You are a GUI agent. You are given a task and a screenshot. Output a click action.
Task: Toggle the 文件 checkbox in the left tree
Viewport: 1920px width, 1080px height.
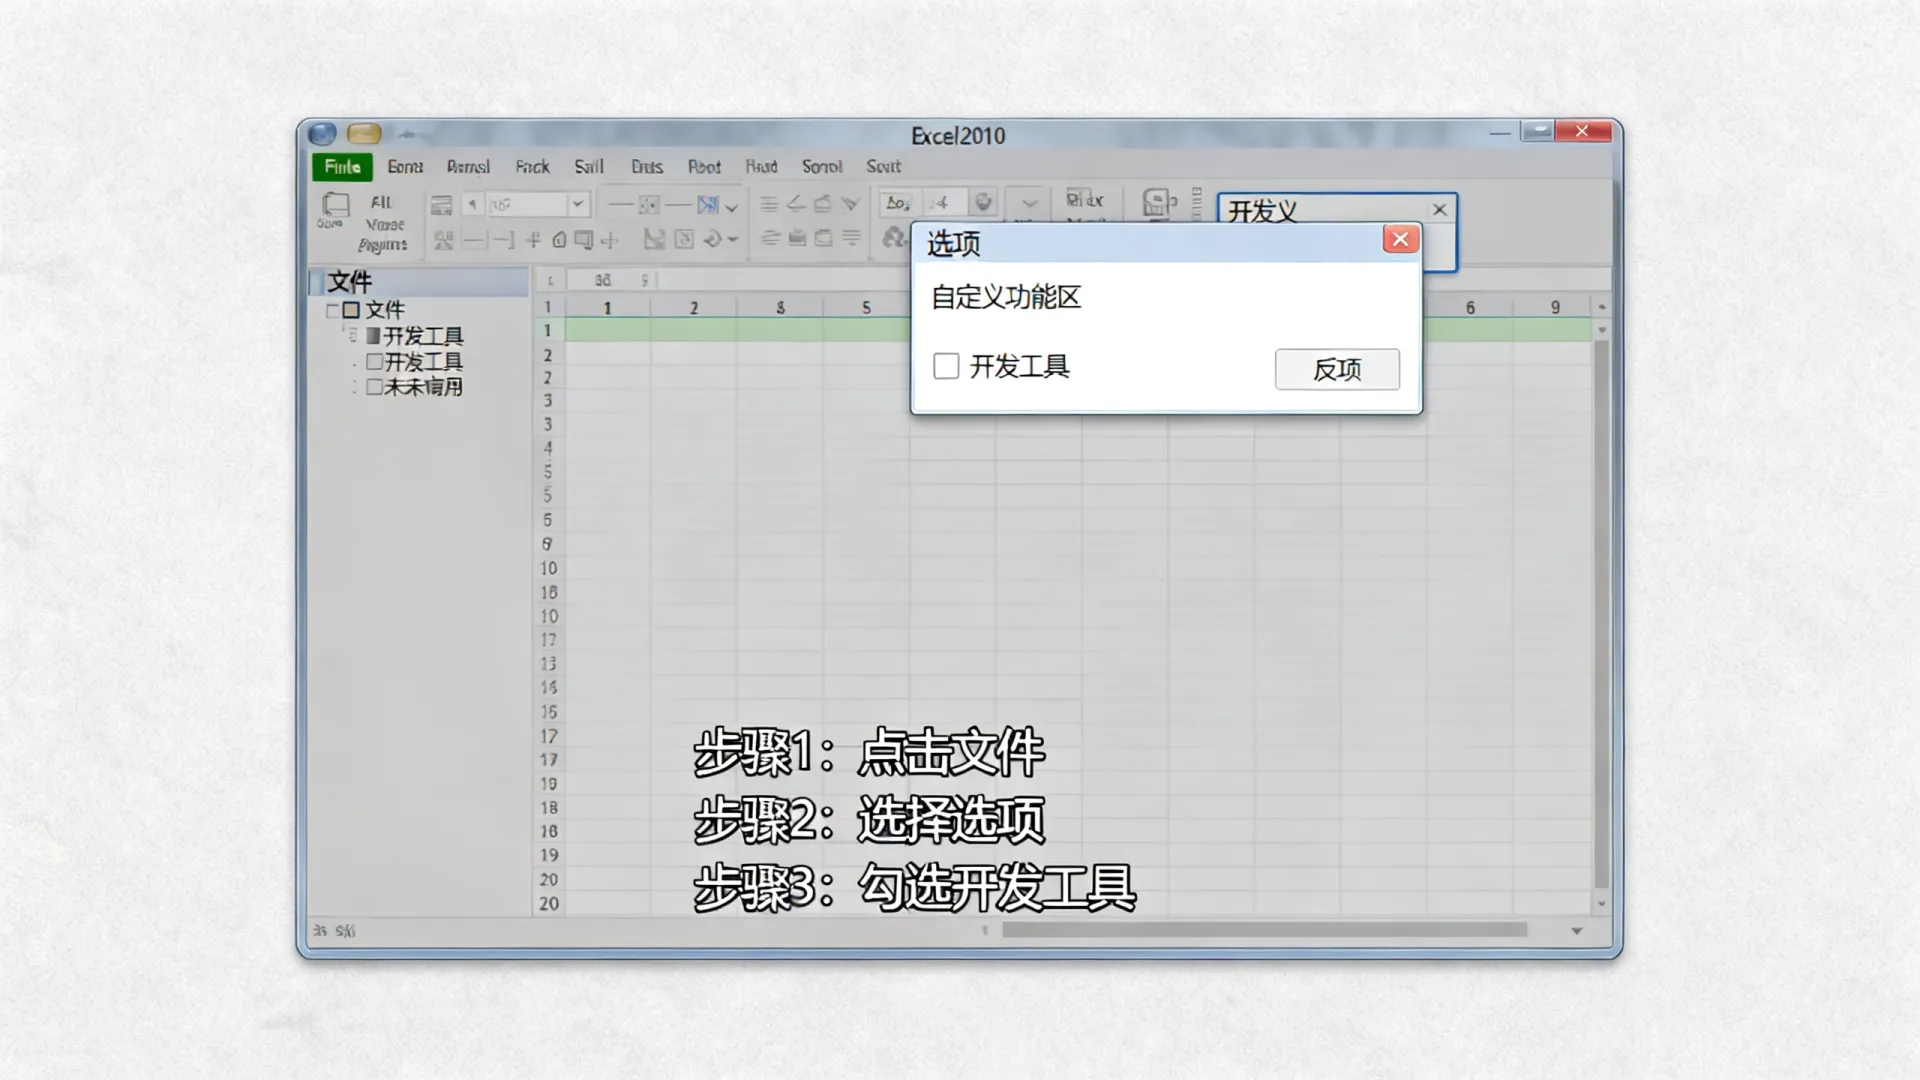tap(351, 310)
